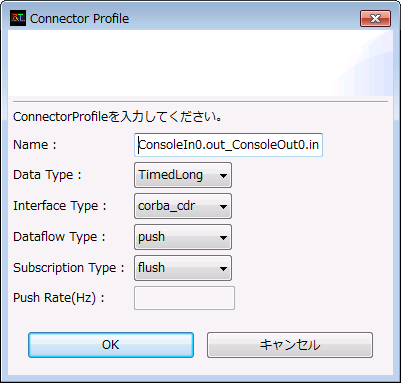This screenshot has height=383, width=401.
Task: Open the flush Subscription Type combo box
Action: coord(183,268)
